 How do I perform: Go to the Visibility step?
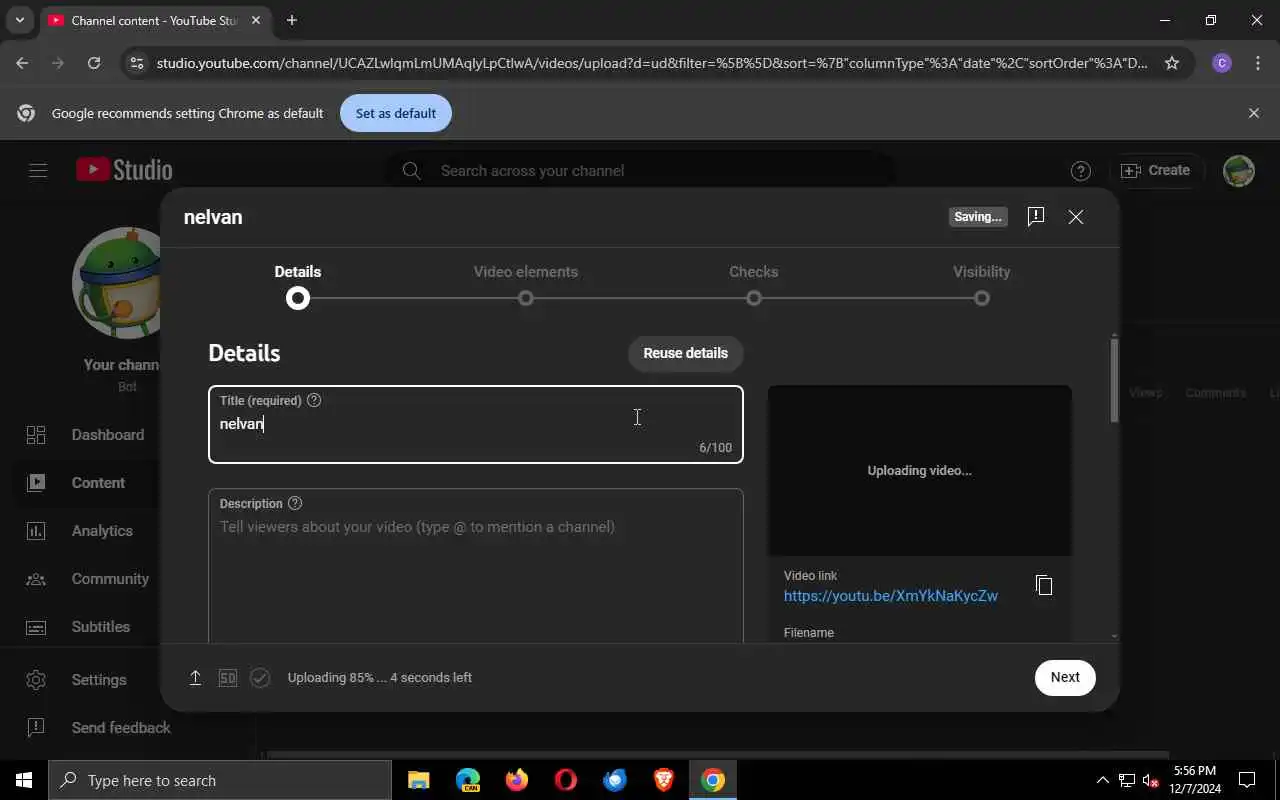tap(982, 286)
